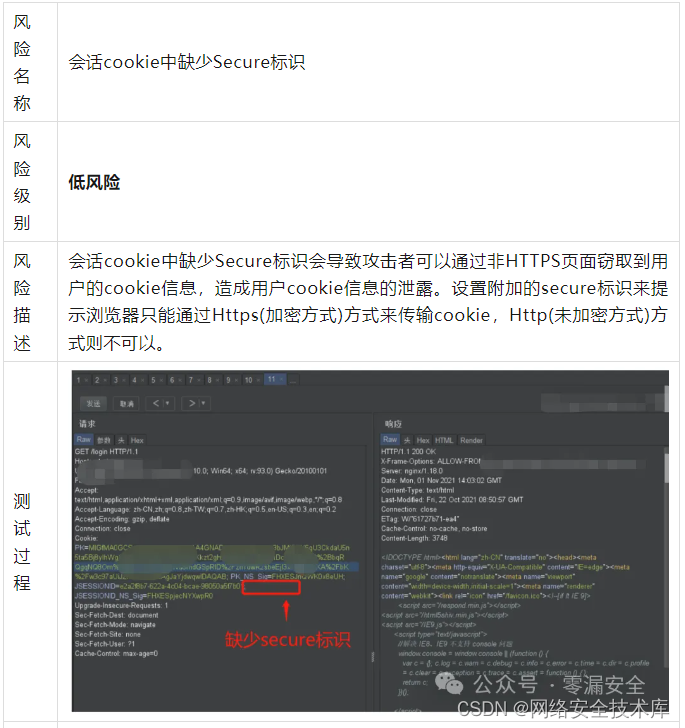Click the response pane vertical scrollbar
The image size is (685, 728).
point(666,469)
